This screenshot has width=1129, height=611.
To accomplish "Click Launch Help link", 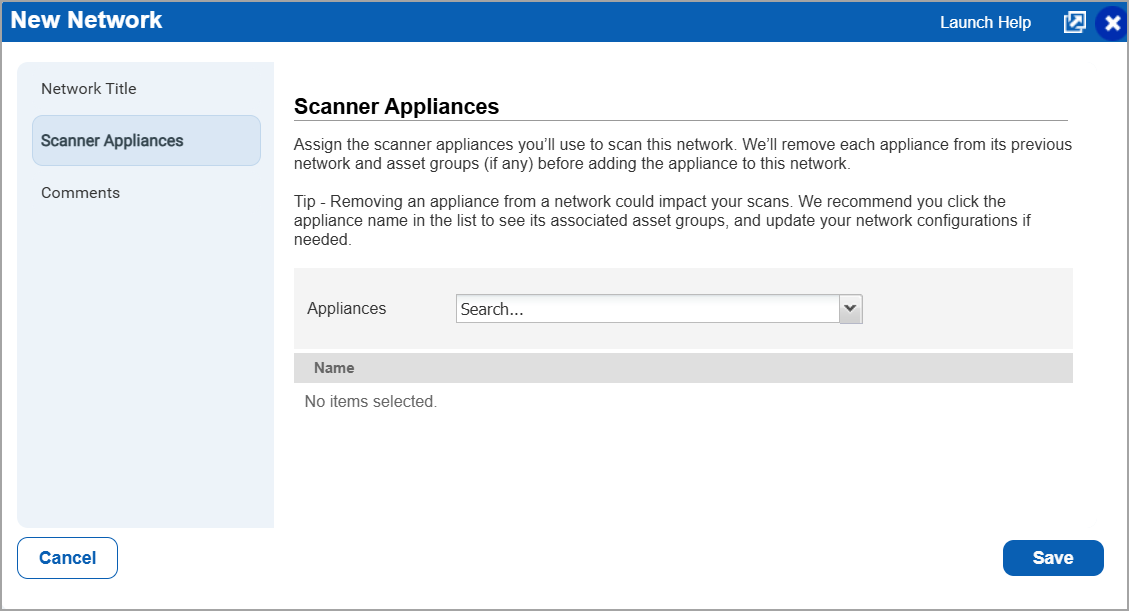I will 985,22.
